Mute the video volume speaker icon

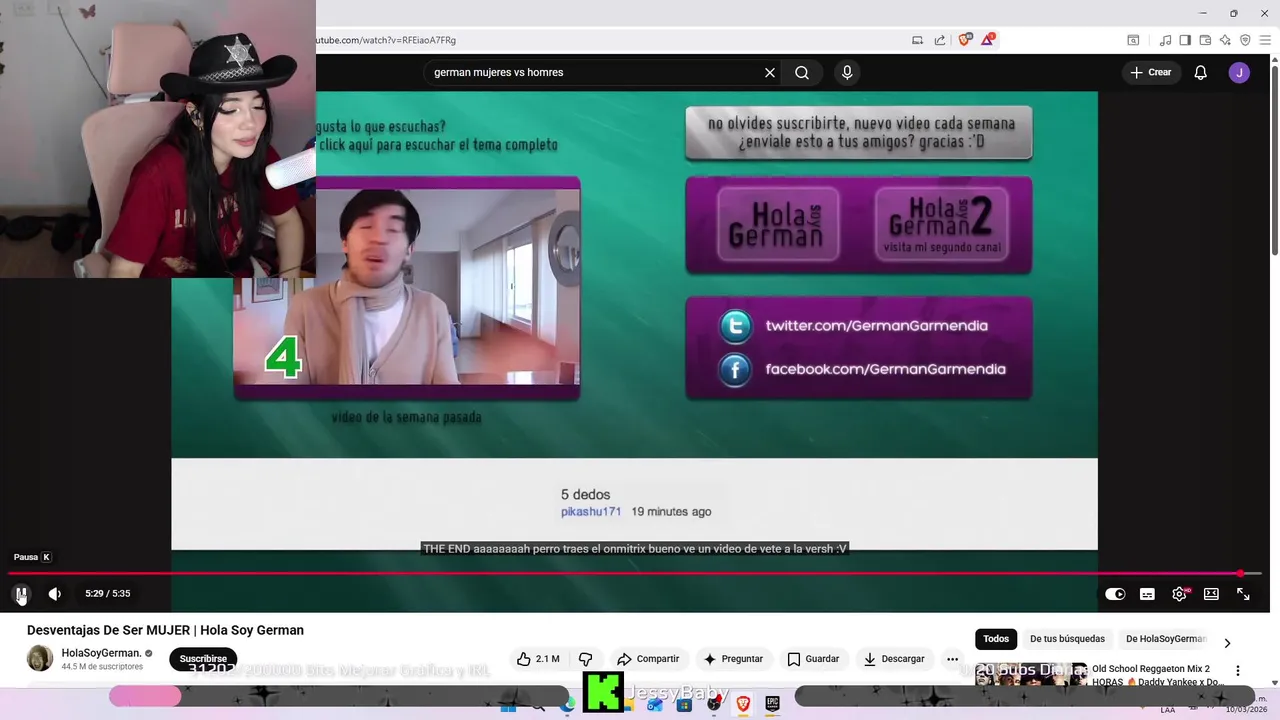click(x=55, y=594)
